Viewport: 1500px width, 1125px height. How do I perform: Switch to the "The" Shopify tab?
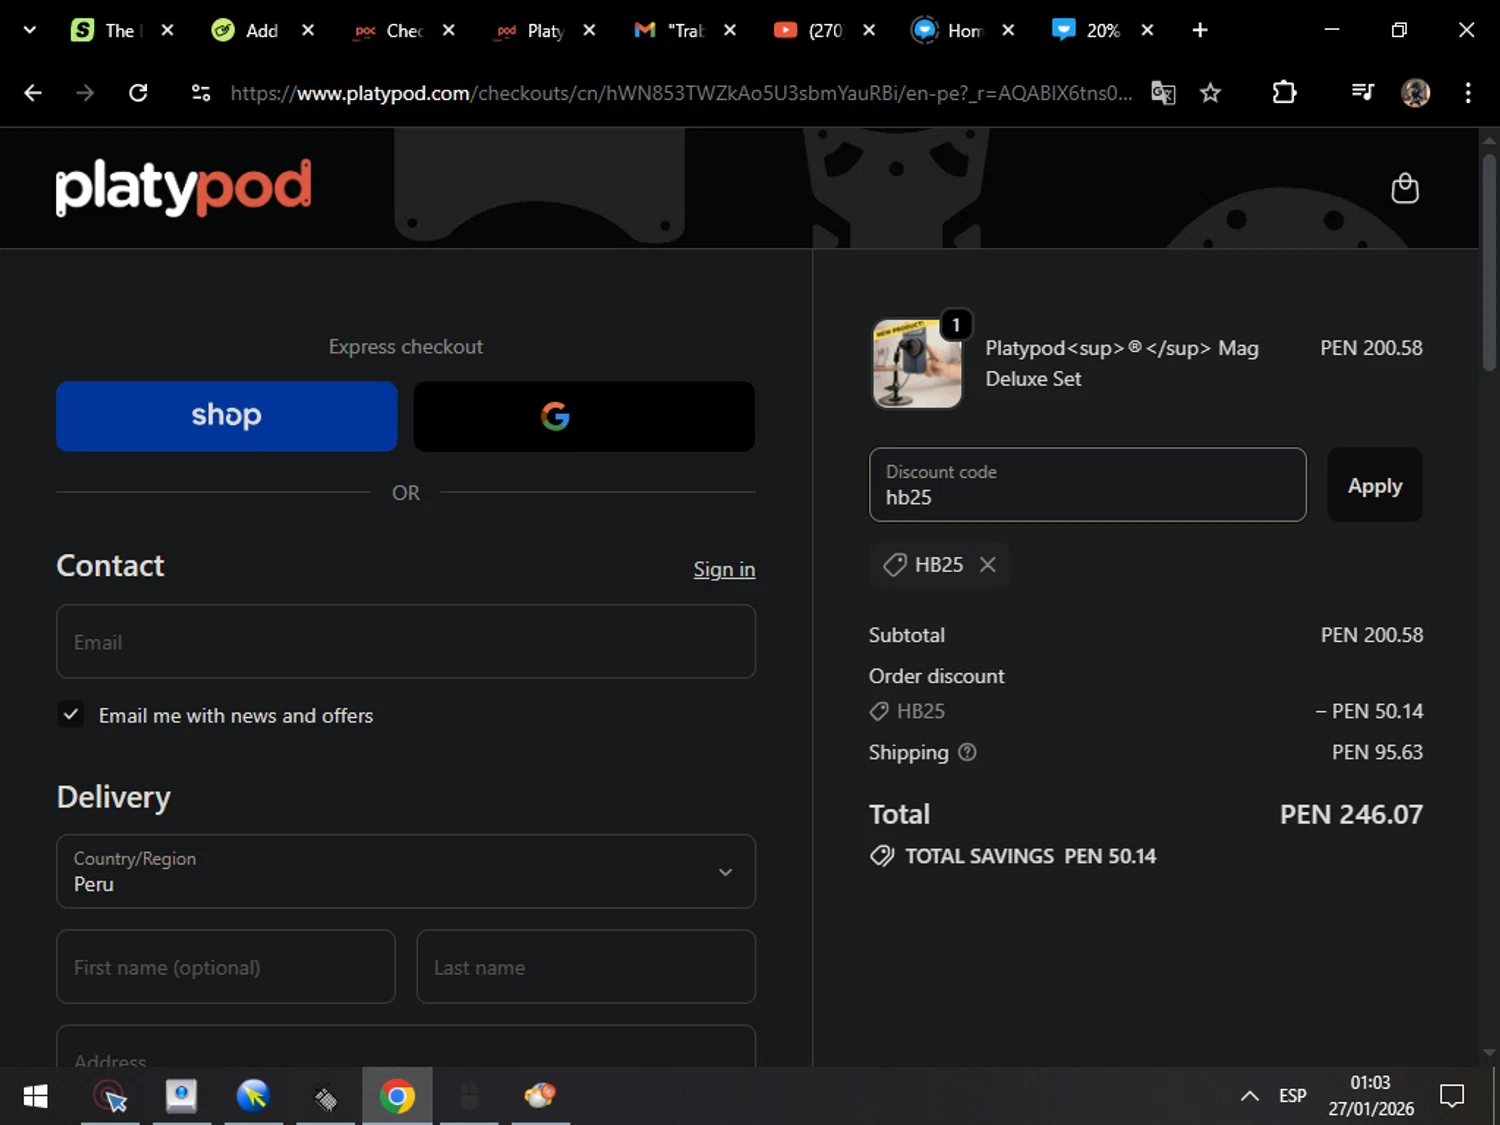click(x=108, y=30)
